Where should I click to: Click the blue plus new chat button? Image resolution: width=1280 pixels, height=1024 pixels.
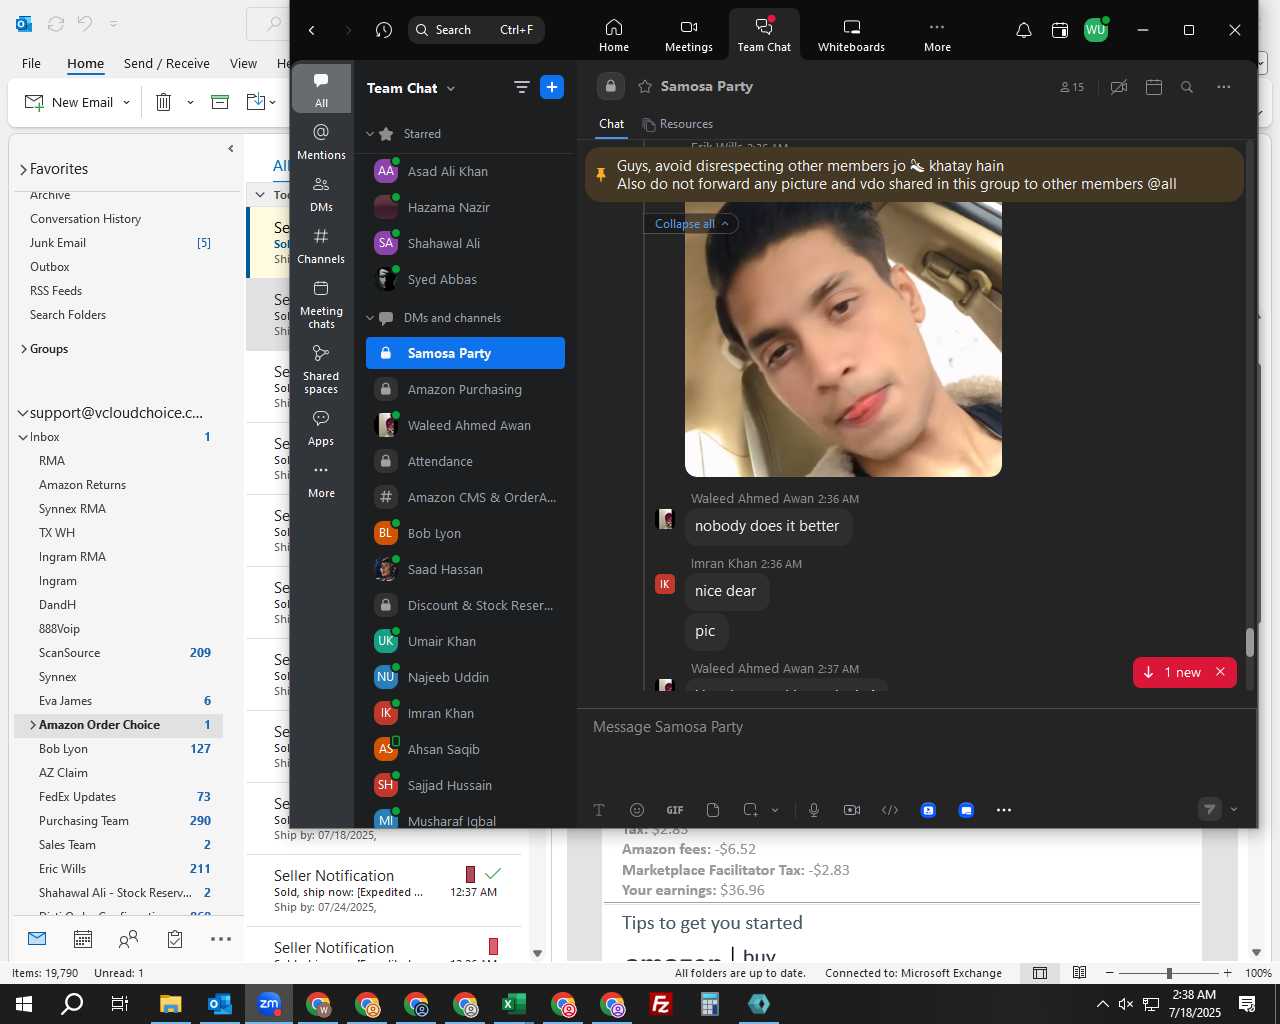[552, 87]
